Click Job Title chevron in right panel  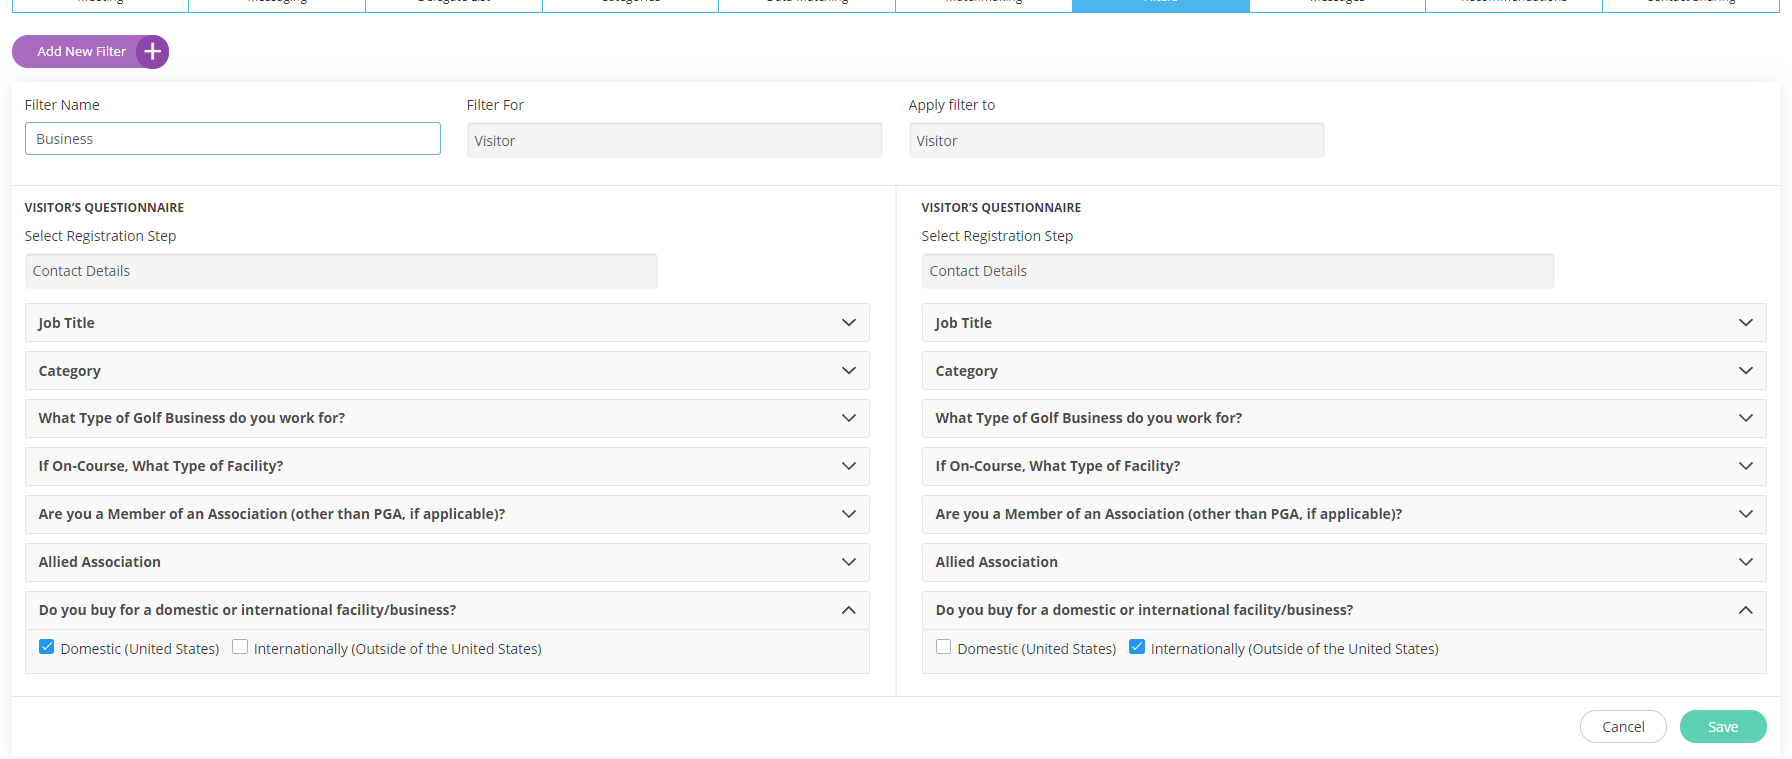tap(1745, 323)
